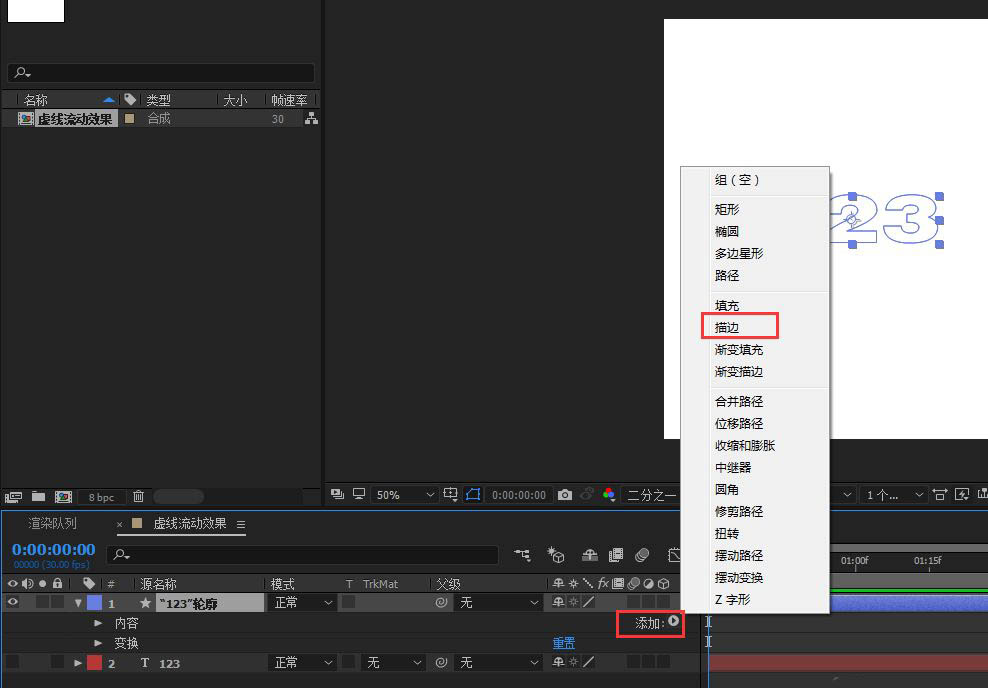
Task: Click the frame blending icon in timeline
Action: (x=615, y=555)
